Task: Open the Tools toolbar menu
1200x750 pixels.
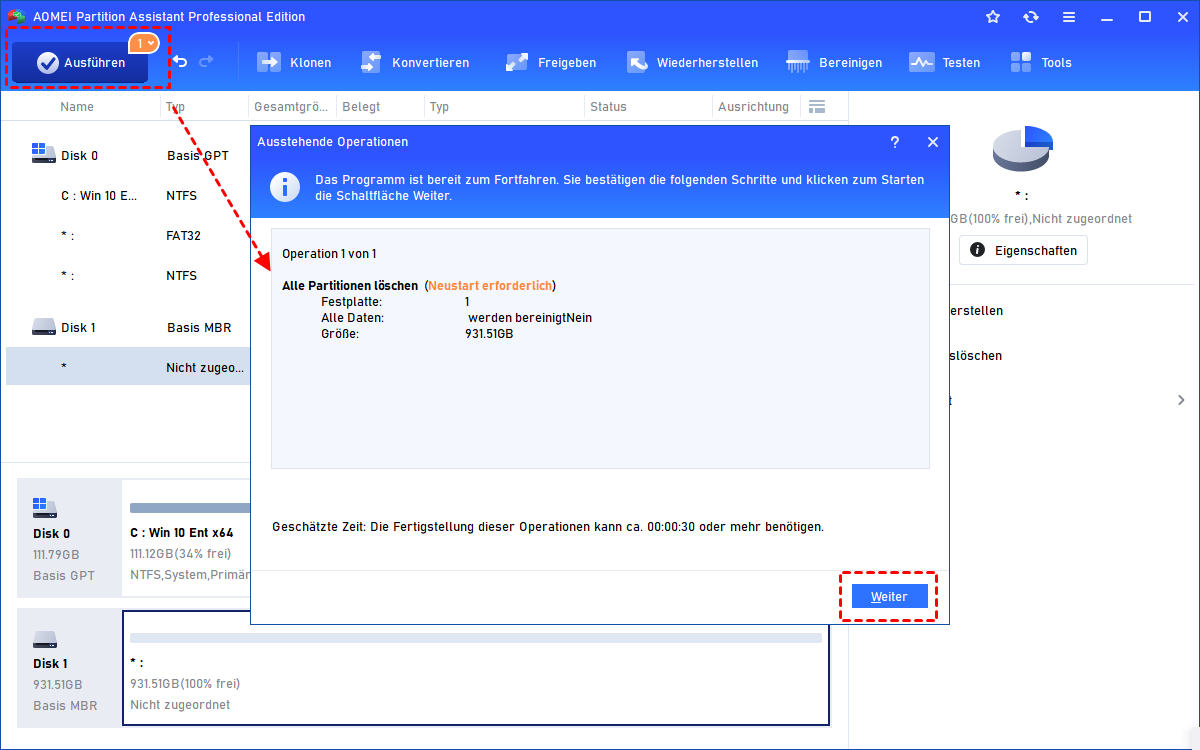Action: pyautogui.click(x=1040, y=62)
